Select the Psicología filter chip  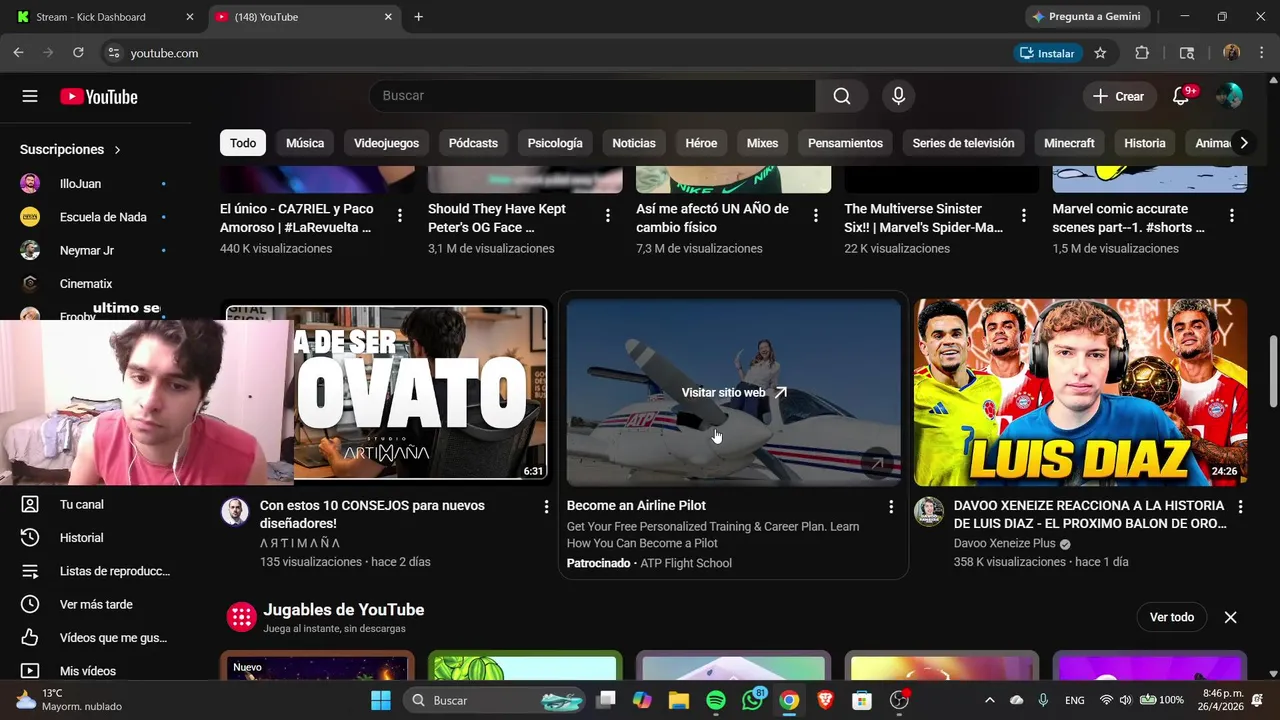click(x=555, y=143)
